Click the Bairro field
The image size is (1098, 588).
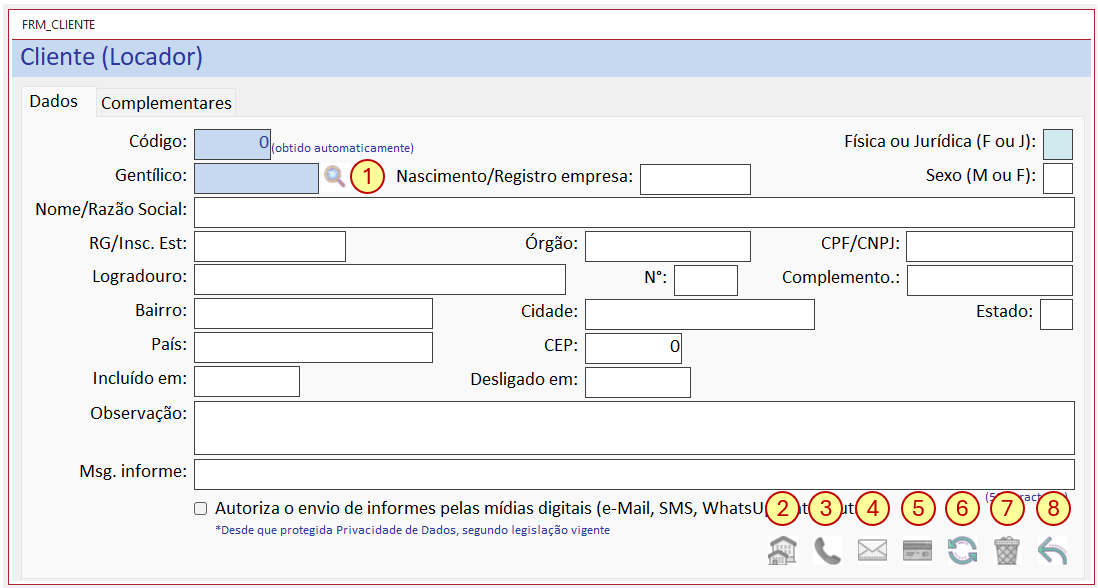tap(313, 314)
